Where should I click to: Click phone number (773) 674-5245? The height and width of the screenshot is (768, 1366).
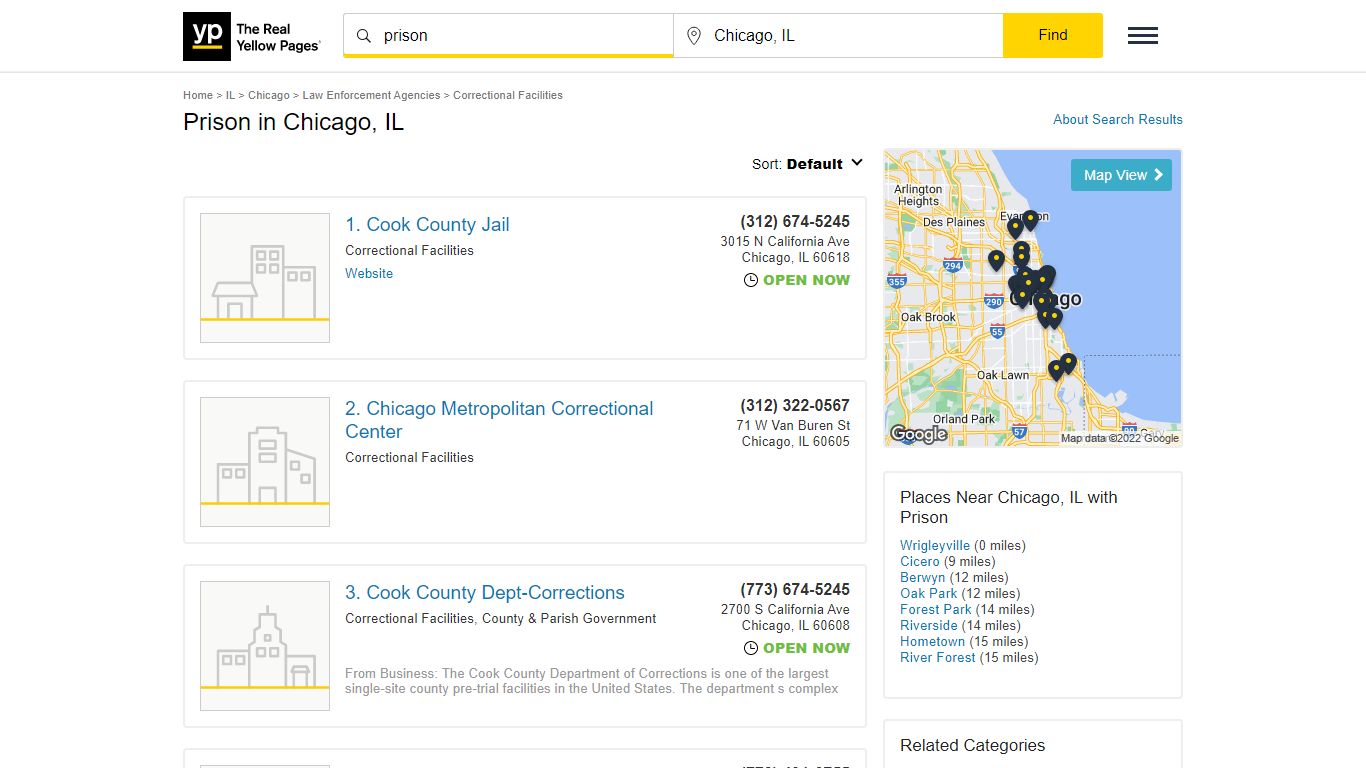(795, 589)
